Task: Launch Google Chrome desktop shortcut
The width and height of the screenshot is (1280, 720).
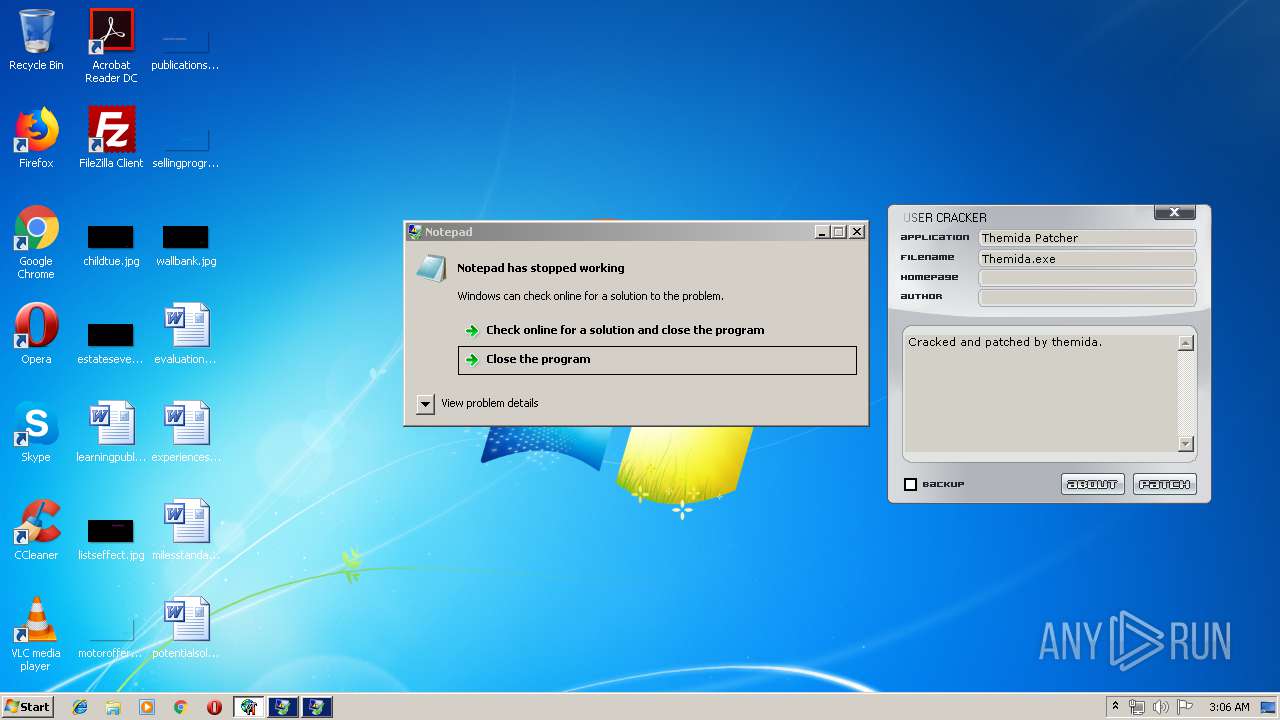Action: click(x=36, y=242)
